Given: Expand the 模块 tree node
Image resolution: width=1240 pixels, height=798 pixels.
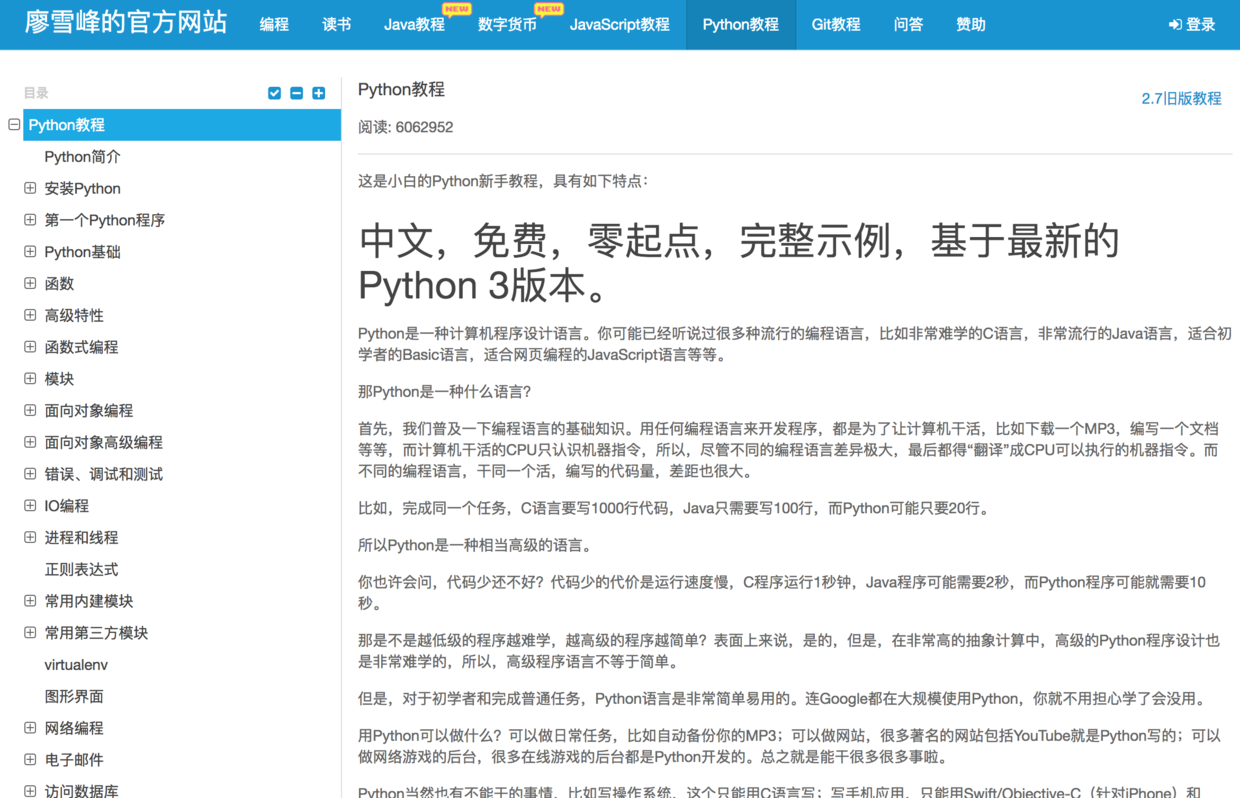Looking at the screenshot, I should (x=30, y=379).
